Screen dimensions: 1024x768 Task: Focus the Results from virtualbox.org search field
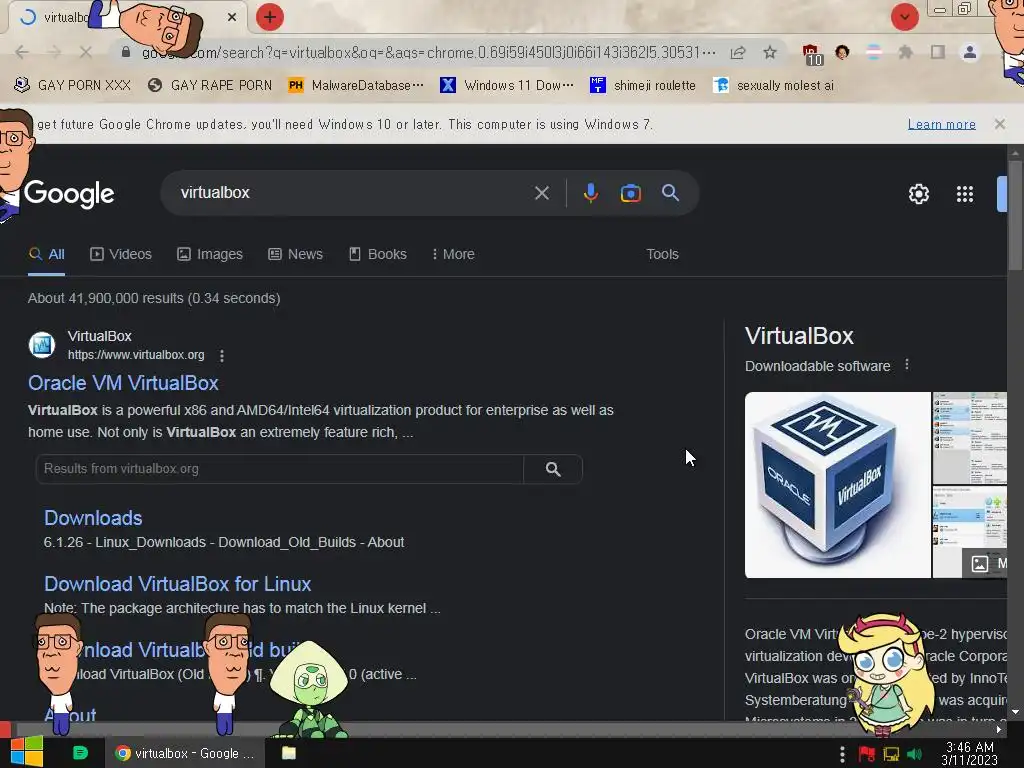280,469
